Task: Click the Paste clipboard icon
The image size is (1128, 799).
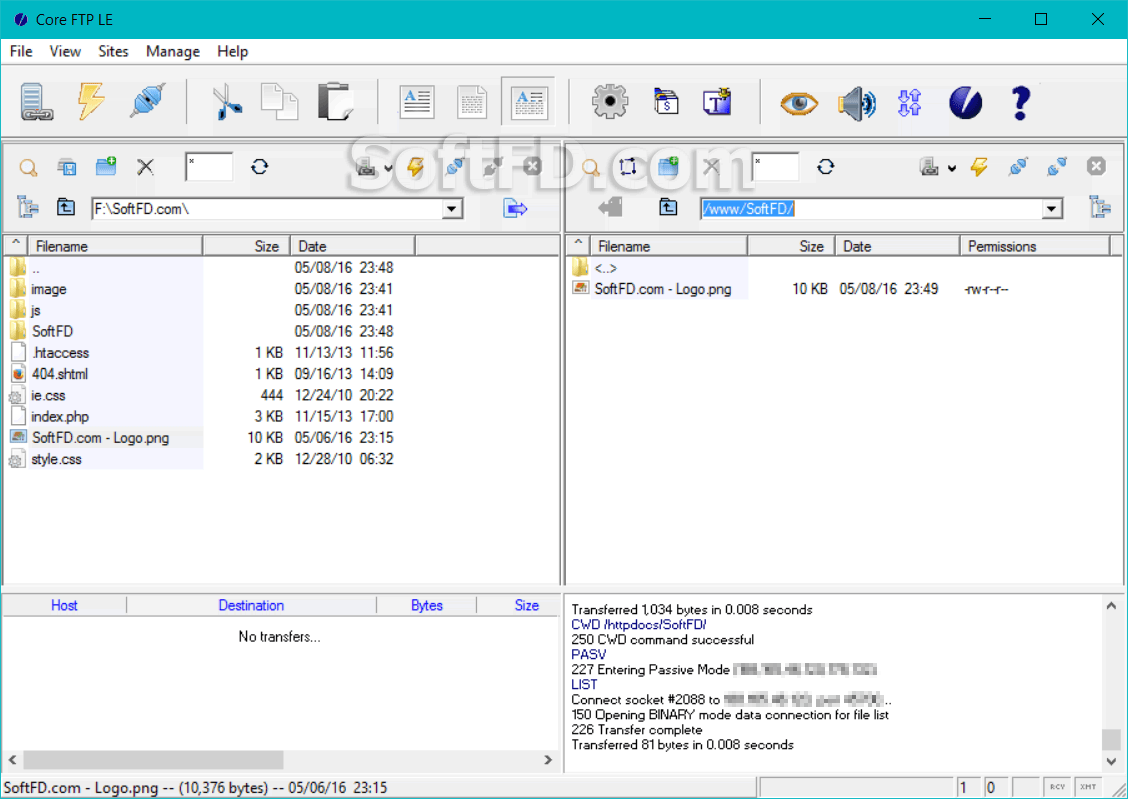Action: (335, 101)
